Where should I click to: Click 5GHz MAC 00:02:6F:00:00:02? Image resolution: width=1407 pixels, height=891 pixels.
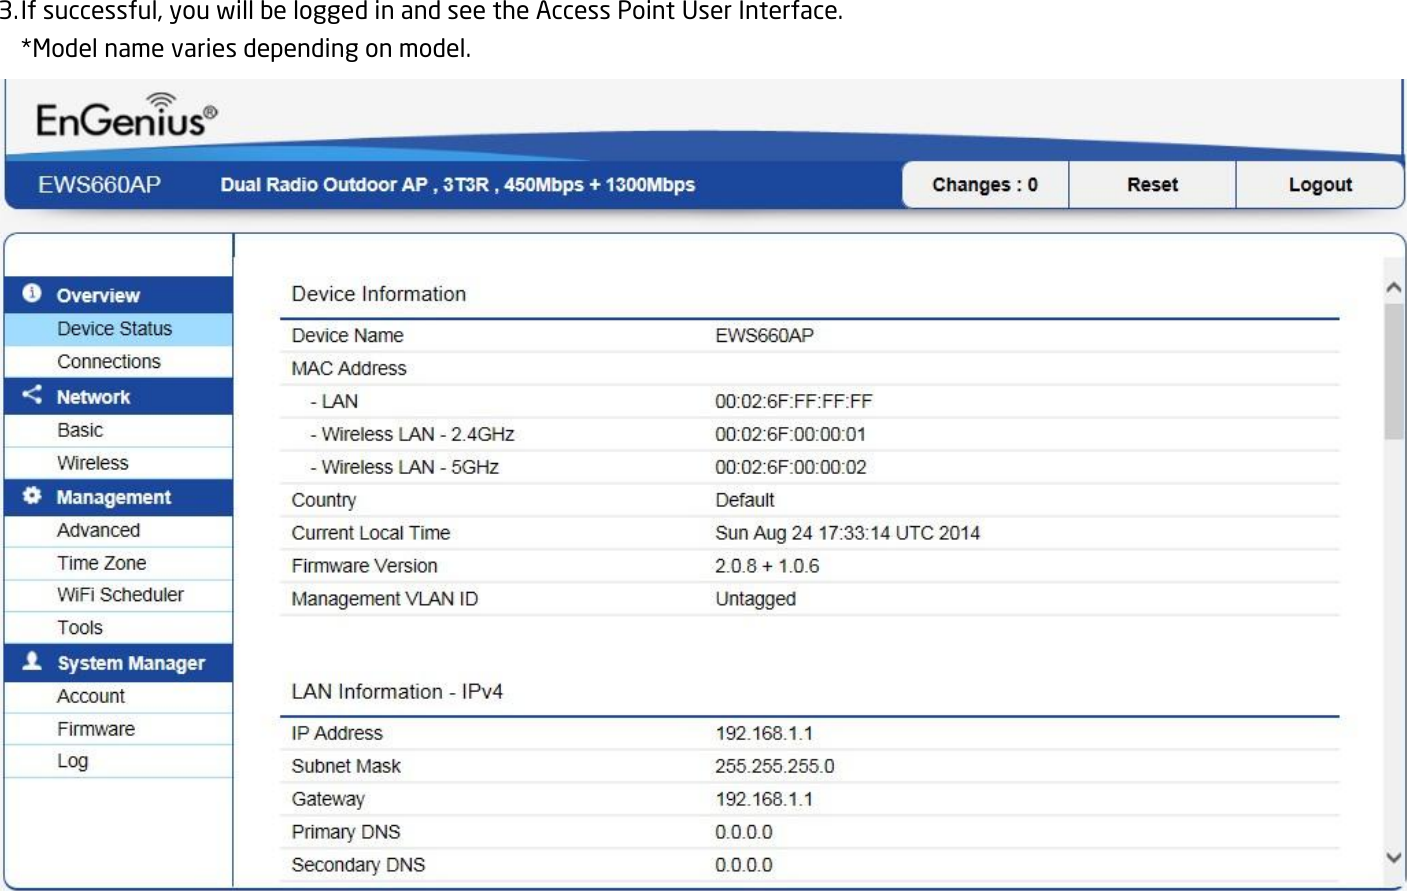(790, 468)
